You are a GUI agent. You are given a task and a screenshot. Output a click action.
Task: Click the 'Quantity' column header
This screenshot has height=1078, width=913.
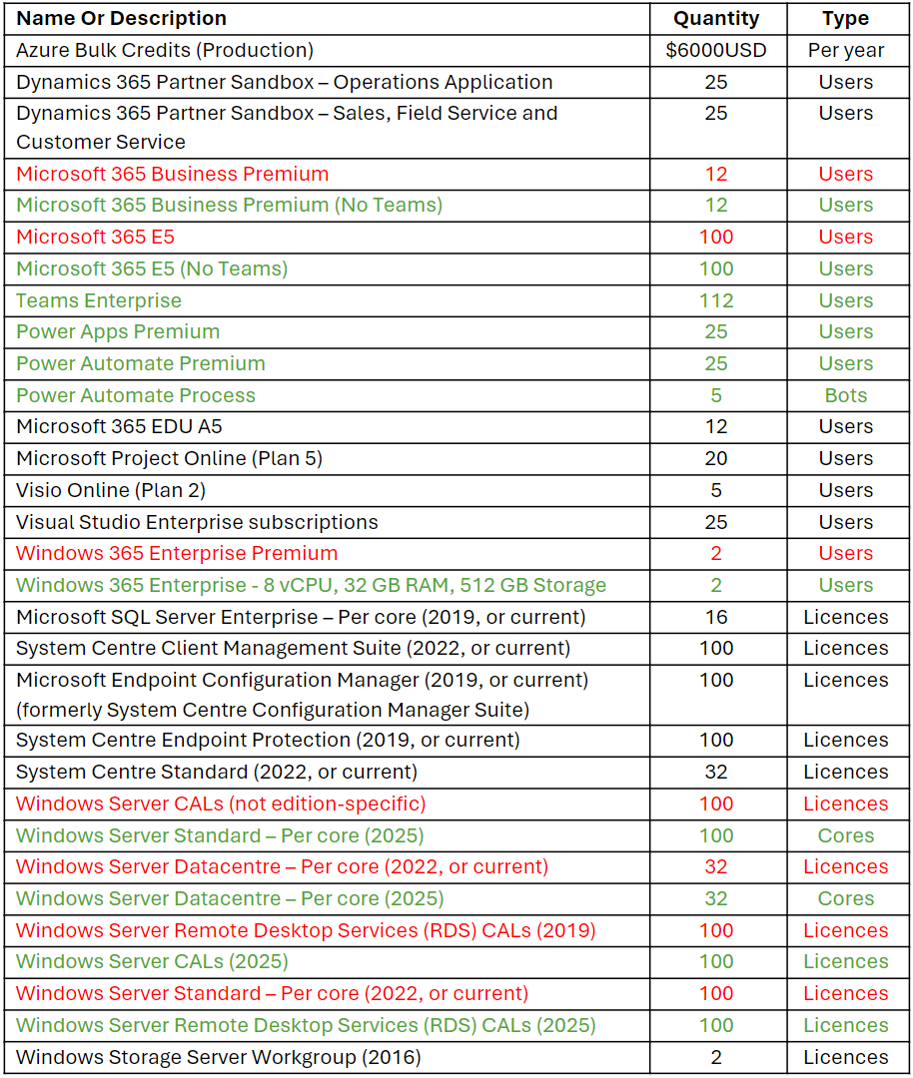click(716, 19)
